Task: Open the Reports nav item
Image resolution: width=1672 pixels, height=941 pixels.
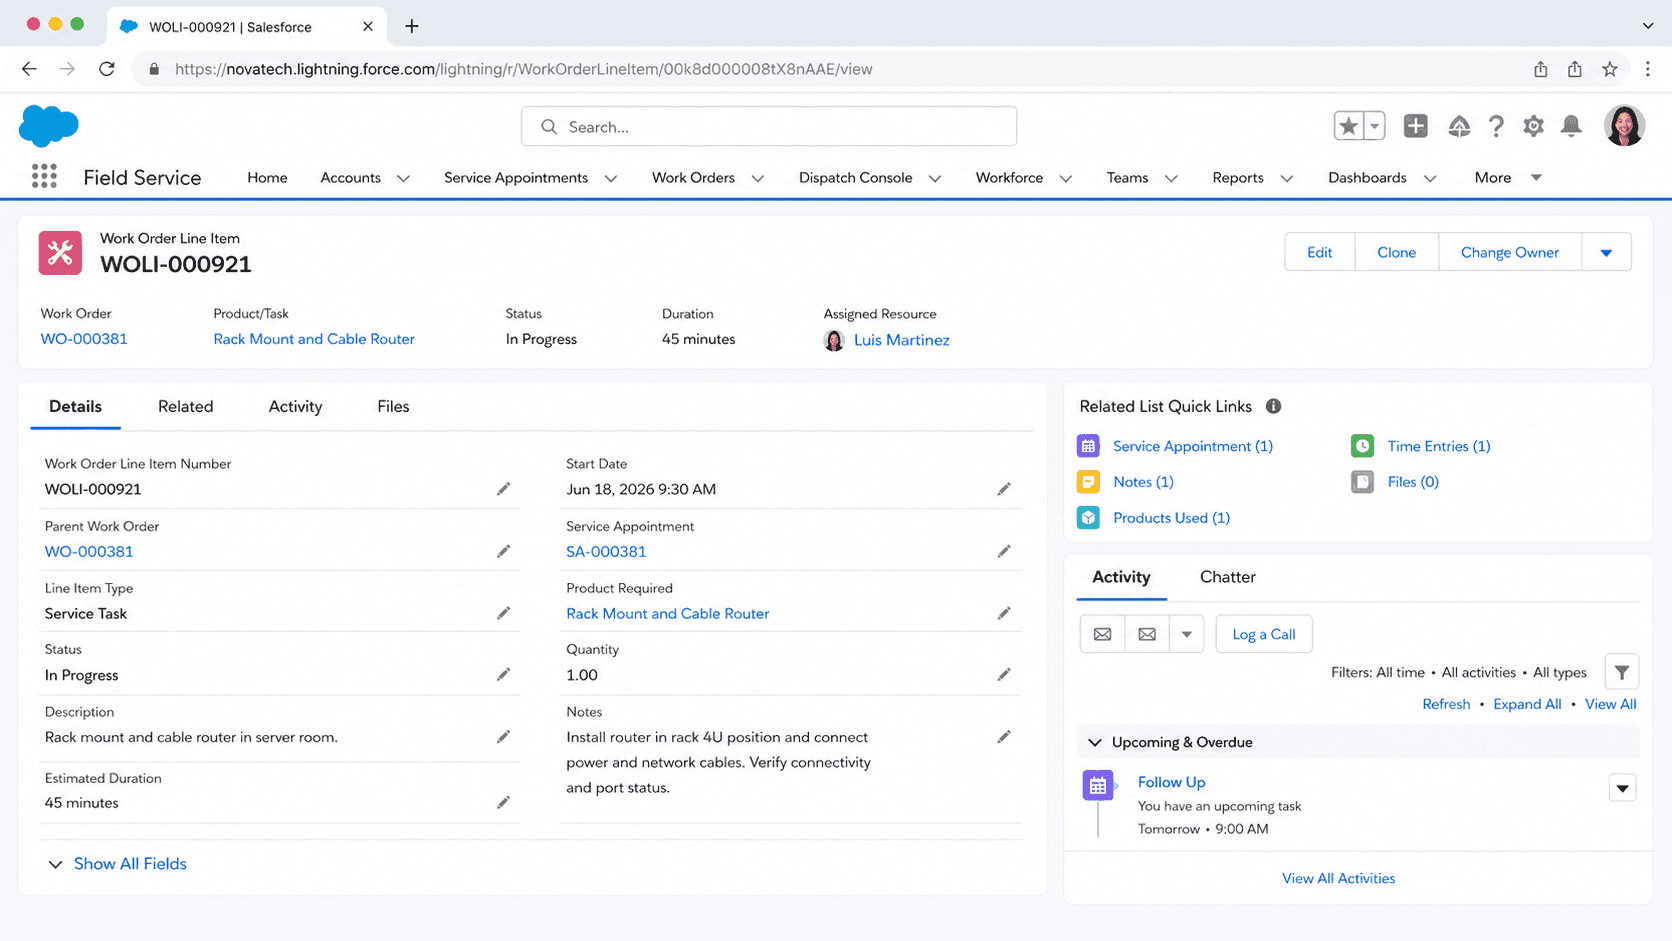Action: 1238,177
